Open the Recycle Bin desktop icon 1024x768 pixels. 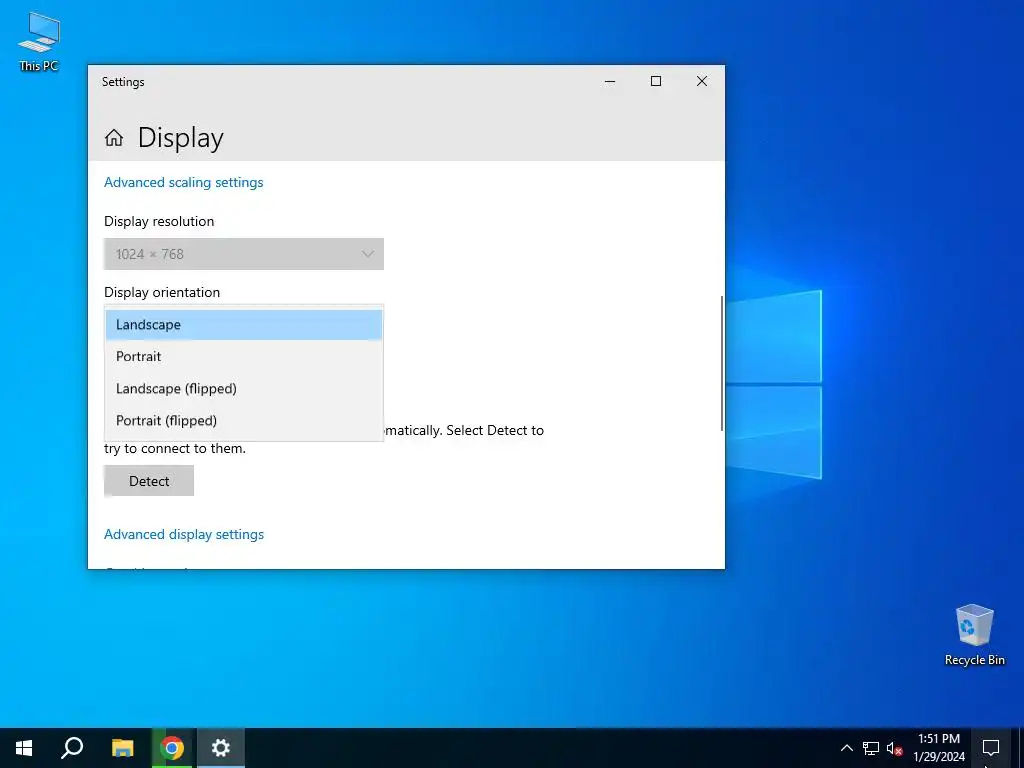click(974, 635)
